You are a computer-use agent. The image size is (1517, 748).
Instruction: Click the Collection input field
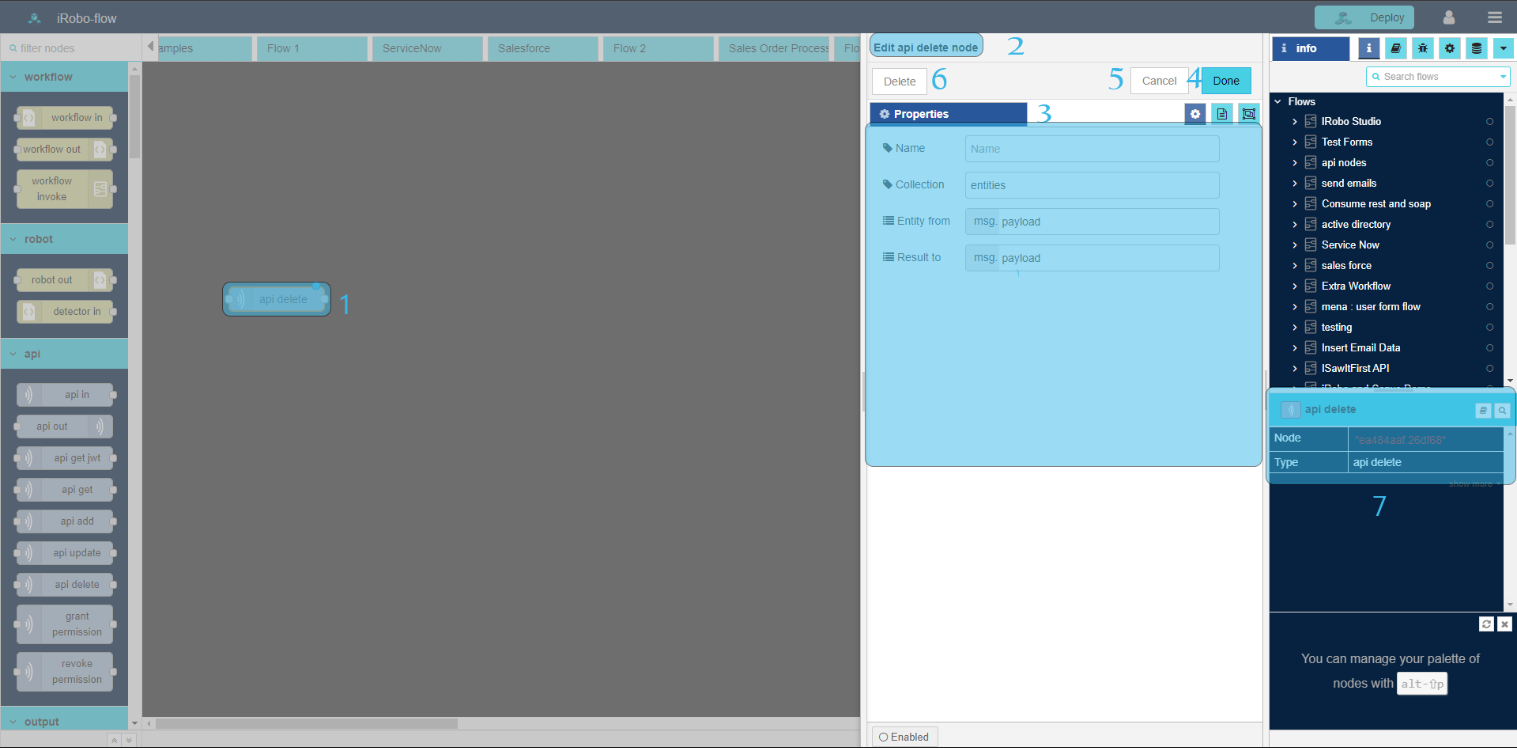pyautogui.click(x=1091, y=185)
